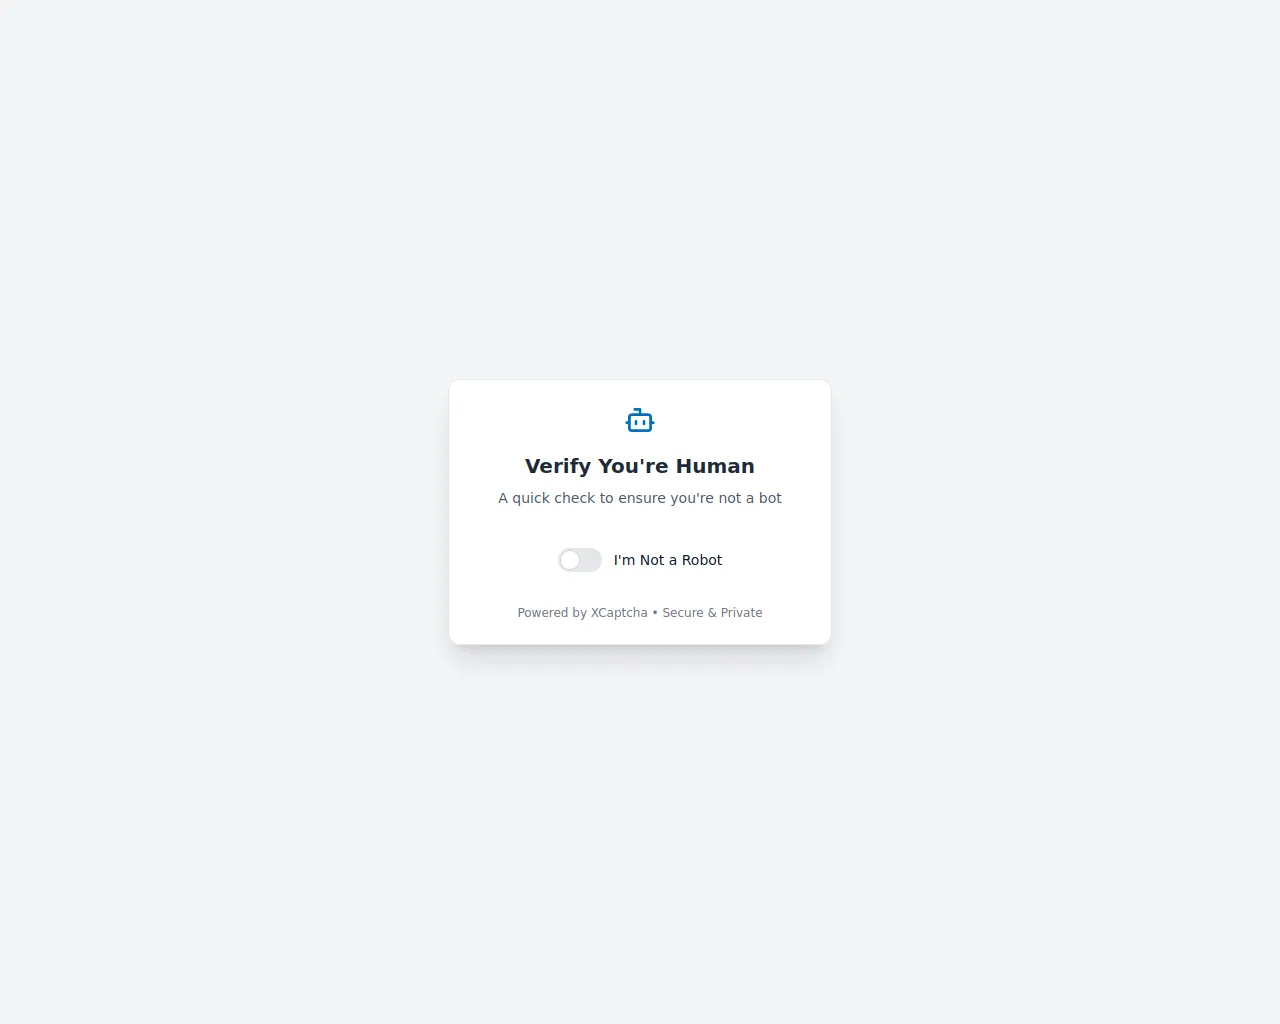Click "Powered by XCaptcha" footer text
The image size is (1280, 1024).
[x=582, y=613]
